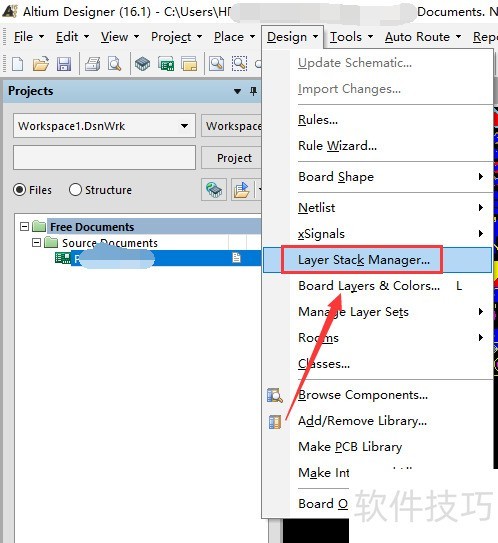498x543 pixels.
Task: Open the File menu
Action: point(29,37)
